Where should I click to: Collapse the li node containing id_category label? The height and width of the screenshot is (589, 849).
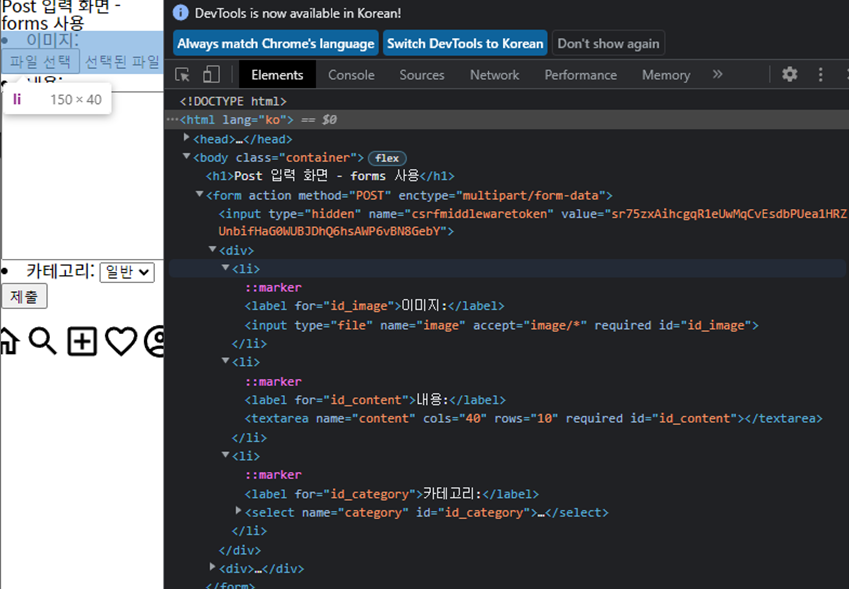pos(225,455)
